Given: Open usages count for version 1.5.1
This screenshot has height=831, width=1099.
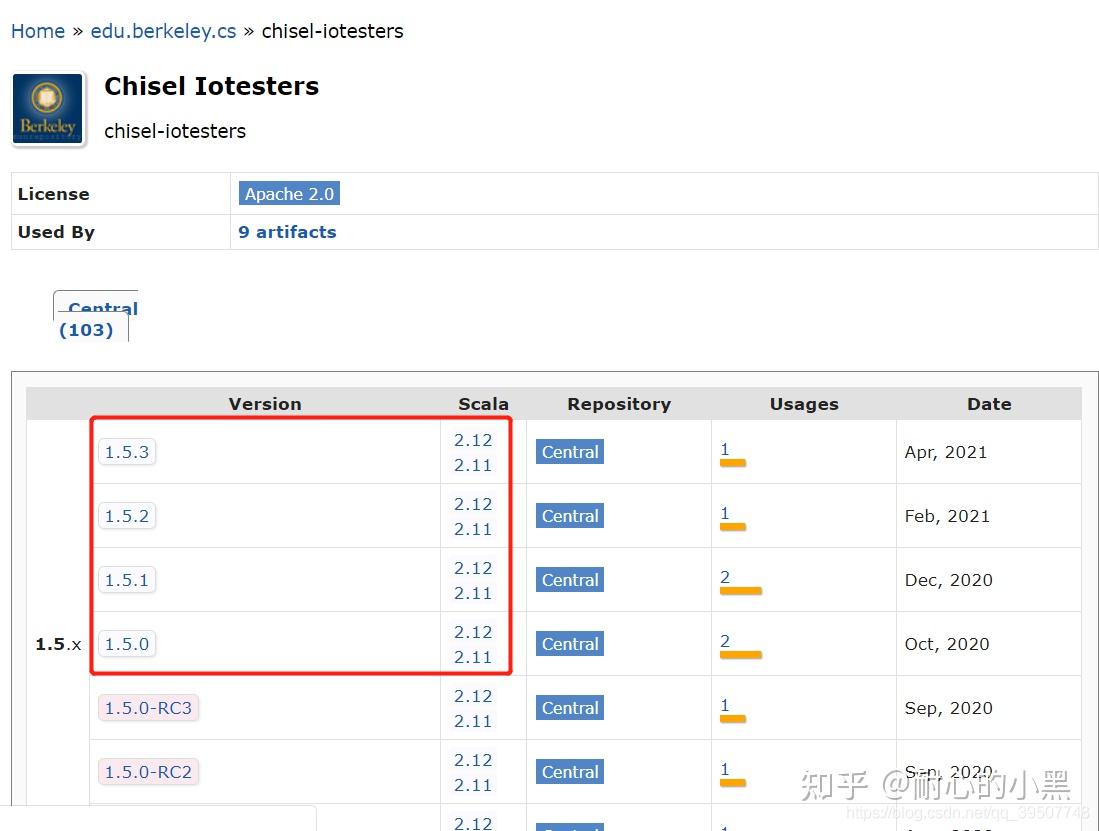Looking at the screenshot, I should pos(725,577).
